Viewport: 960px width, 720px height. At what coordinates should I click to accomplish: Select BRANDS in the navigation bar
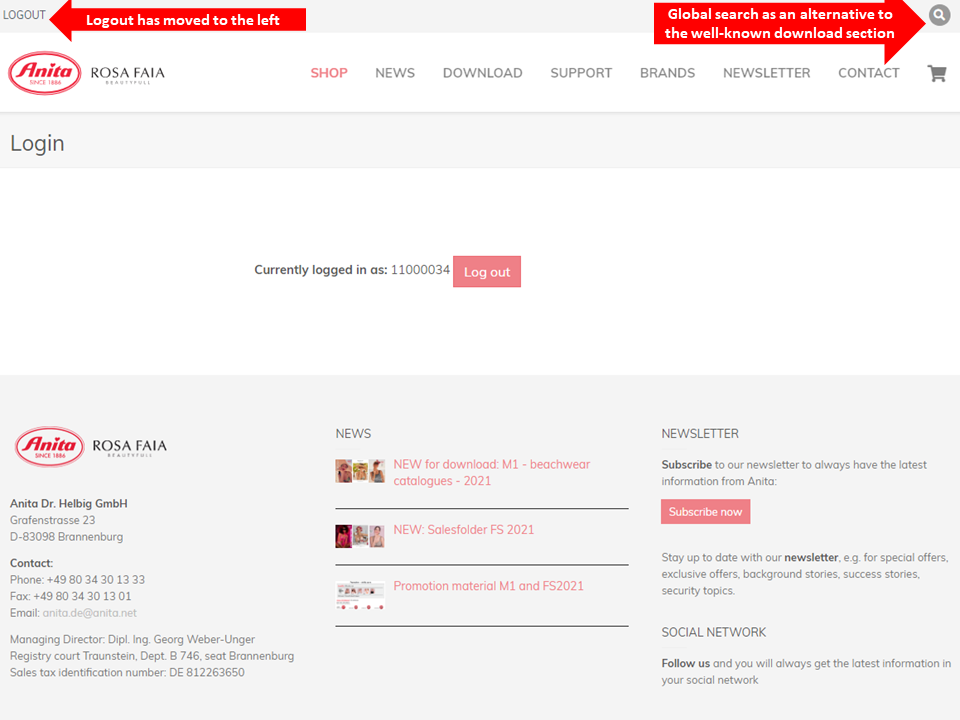[667, 73]
